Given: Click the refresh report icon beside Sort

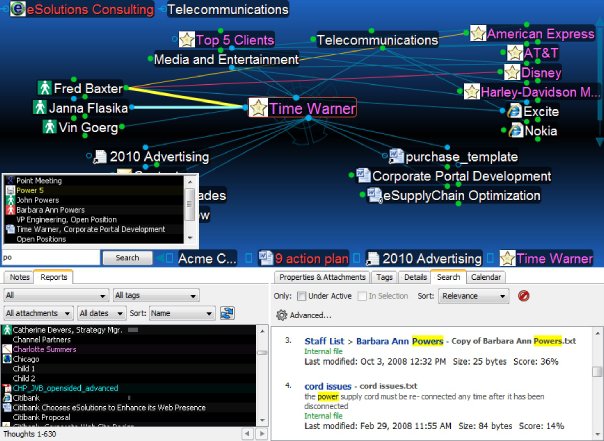Looking at the screenshot, I should (x=227, y=313).
